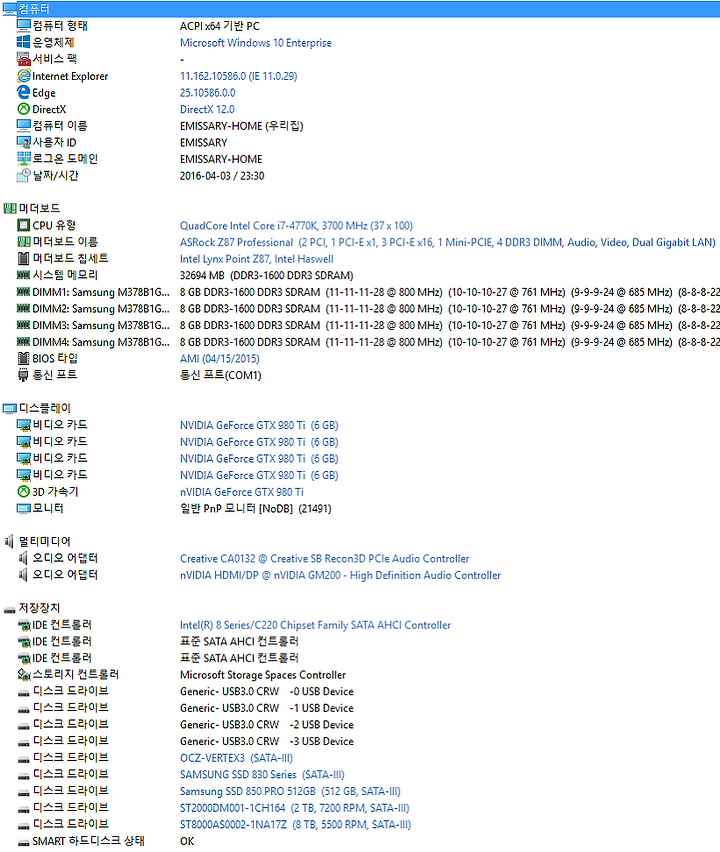Select the 32694 MB system memory value

[266, 276]
